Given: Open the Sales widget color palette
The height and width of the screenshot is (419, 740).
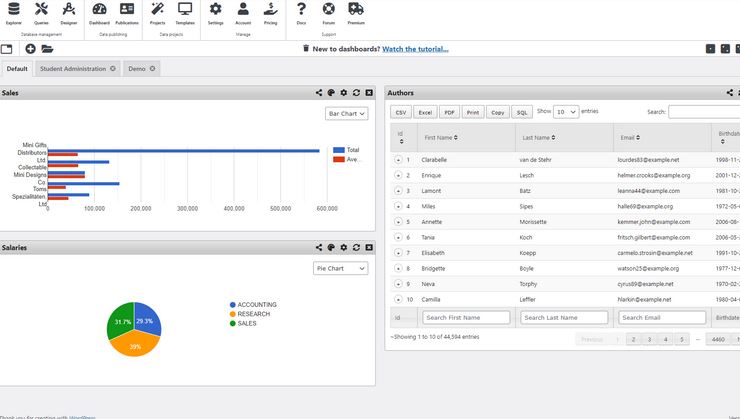Looking at the screenshot, I should click(331, 93).
